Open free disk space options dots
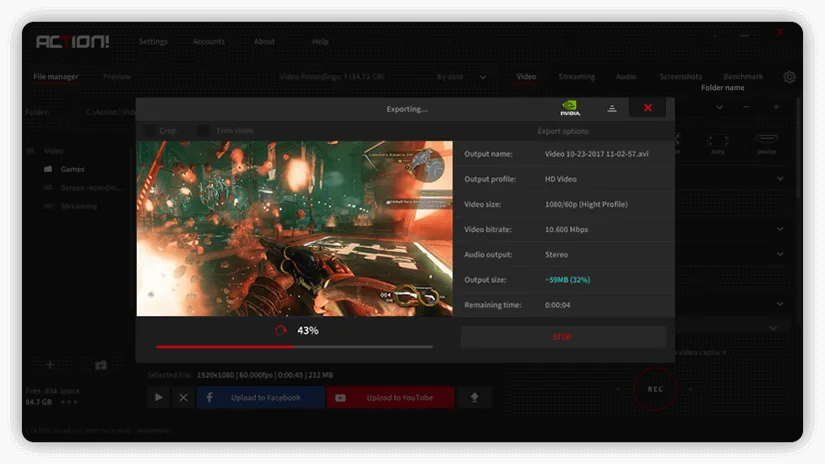This screenshot has width=825, height=464. [x=69, y=402]
